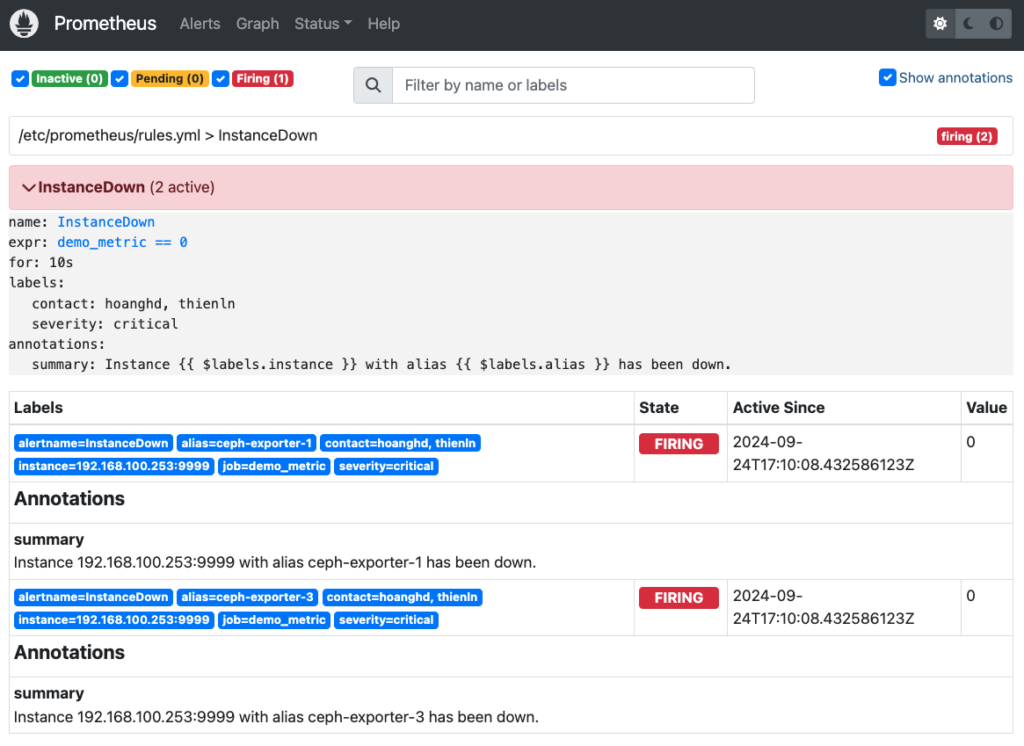Screen dimensions: 1024x746
Task: Click Active Since timestamp in ceph-exporter-3 row
Action: (x=824, y=607)
